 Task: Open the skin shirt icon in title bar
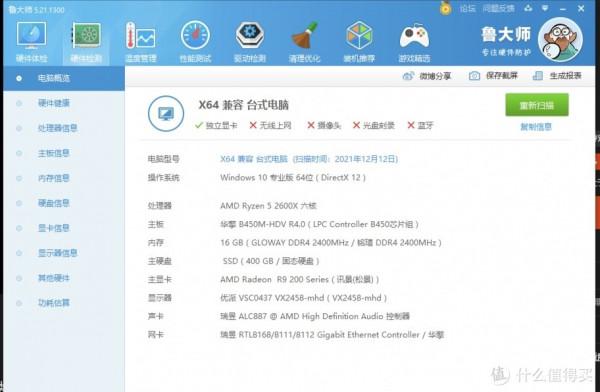pyautogui.click(x=528, y=8)
